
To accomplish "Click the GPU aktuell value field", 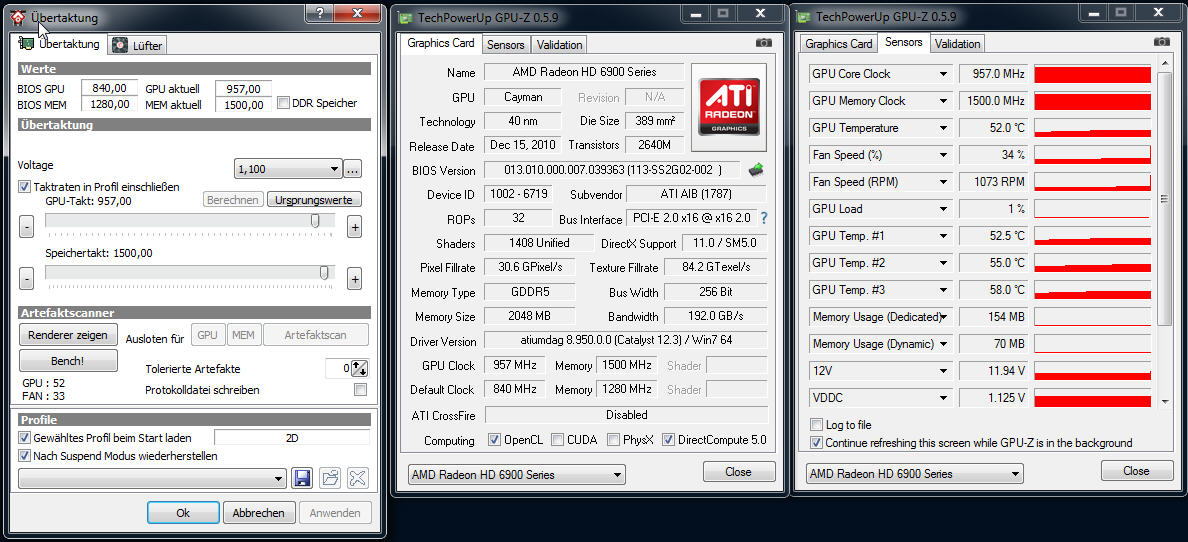I will [x=243, y=89].
